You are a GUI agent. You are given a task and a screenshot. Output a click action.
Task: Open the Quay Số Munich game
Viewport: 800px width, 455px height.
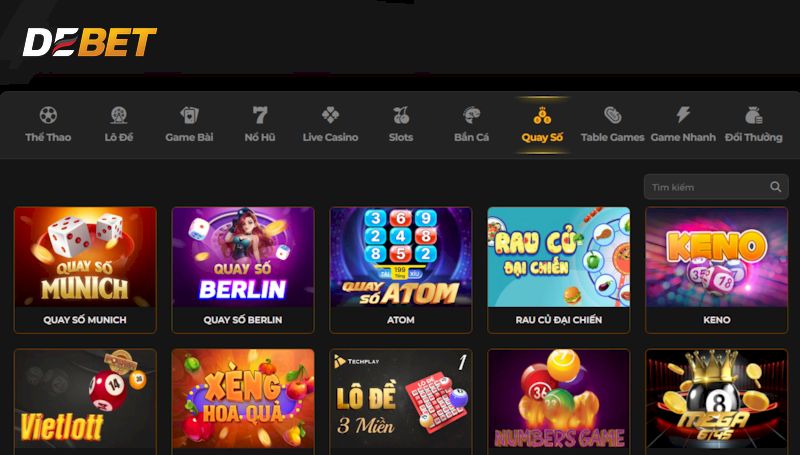(x=85, y=270)
